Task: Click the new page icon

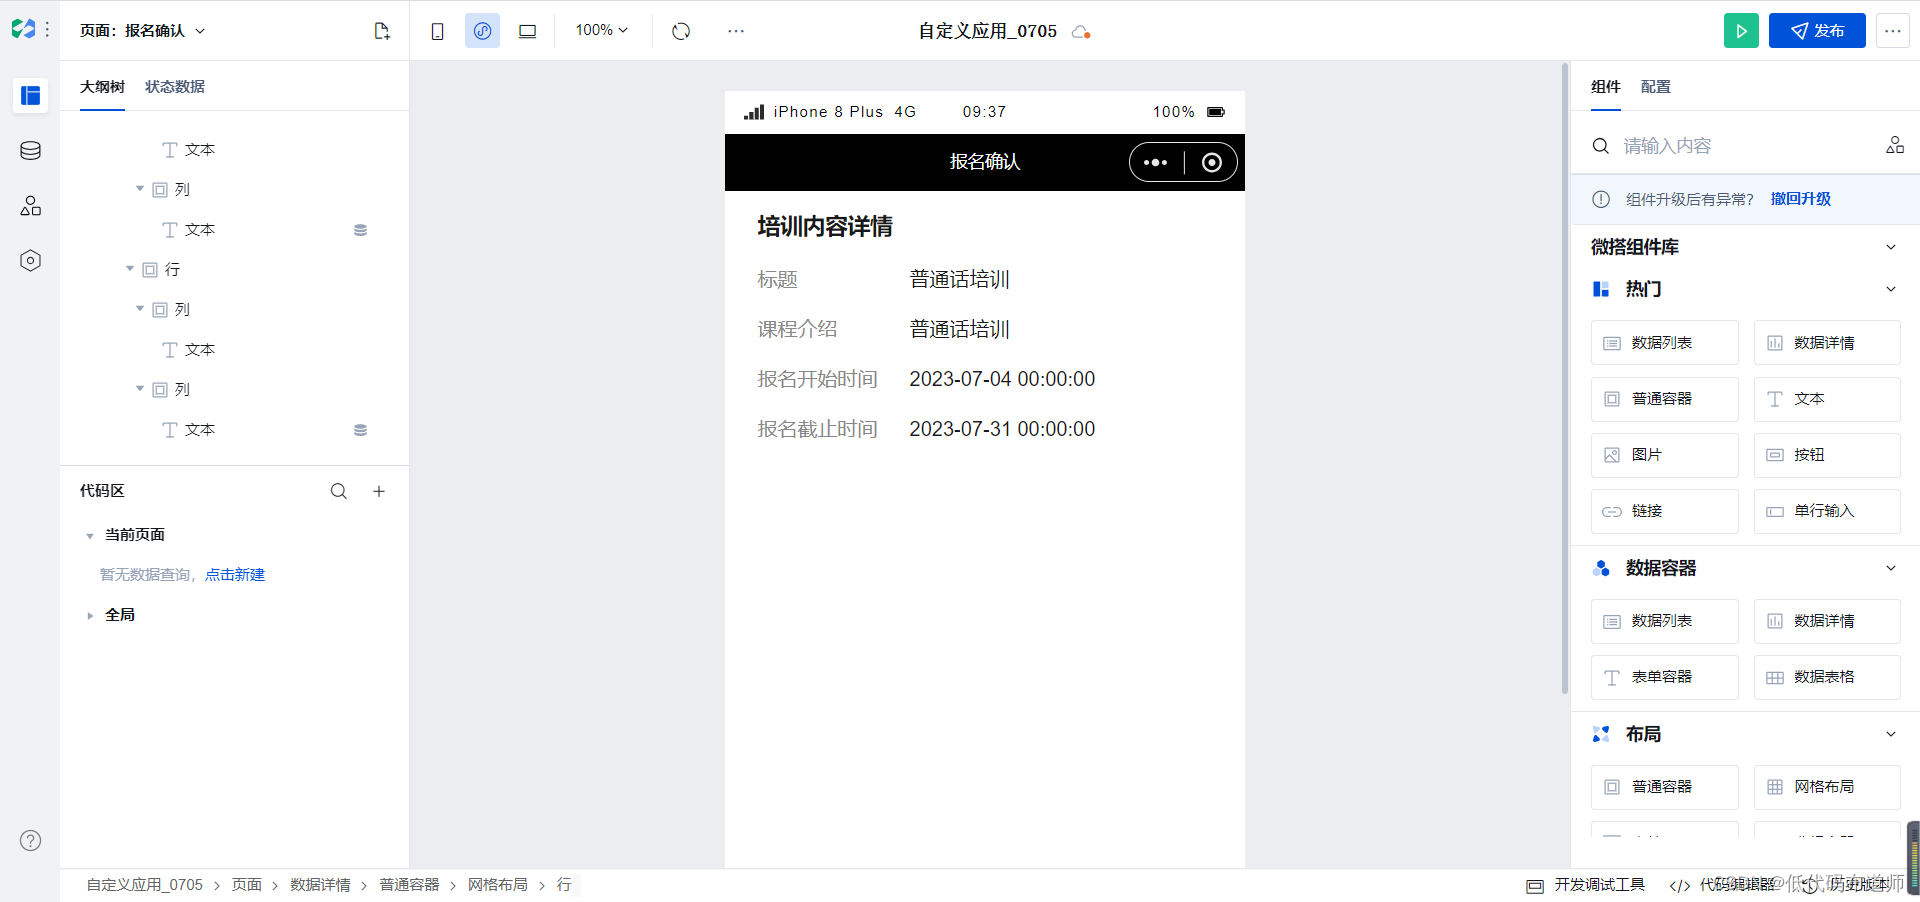Action: [x=382, y=31]
